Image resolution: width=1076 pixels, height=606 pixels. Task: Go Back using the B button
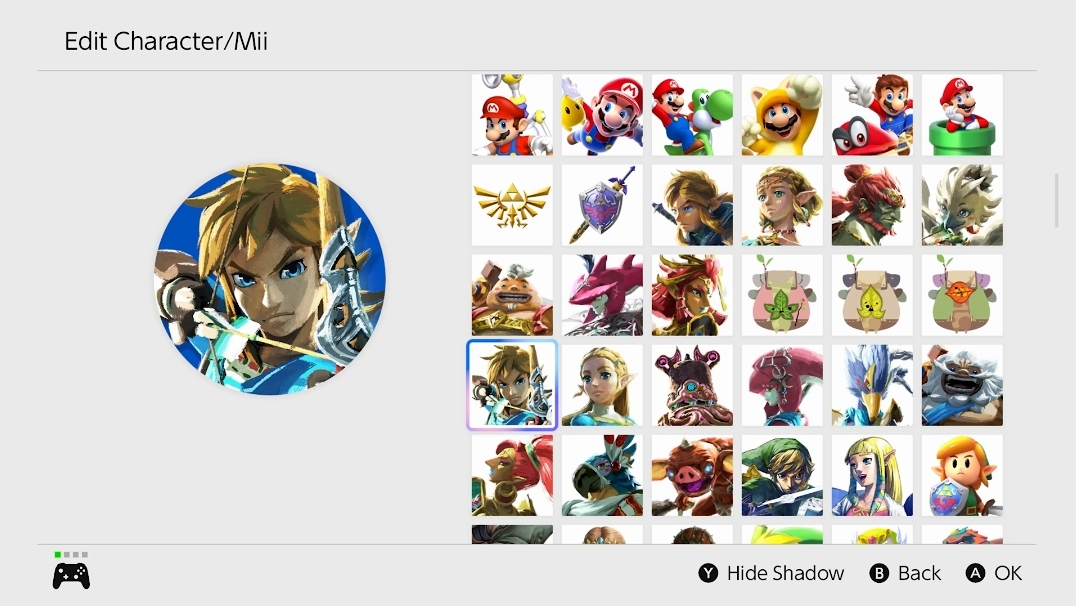click(905, 573)
